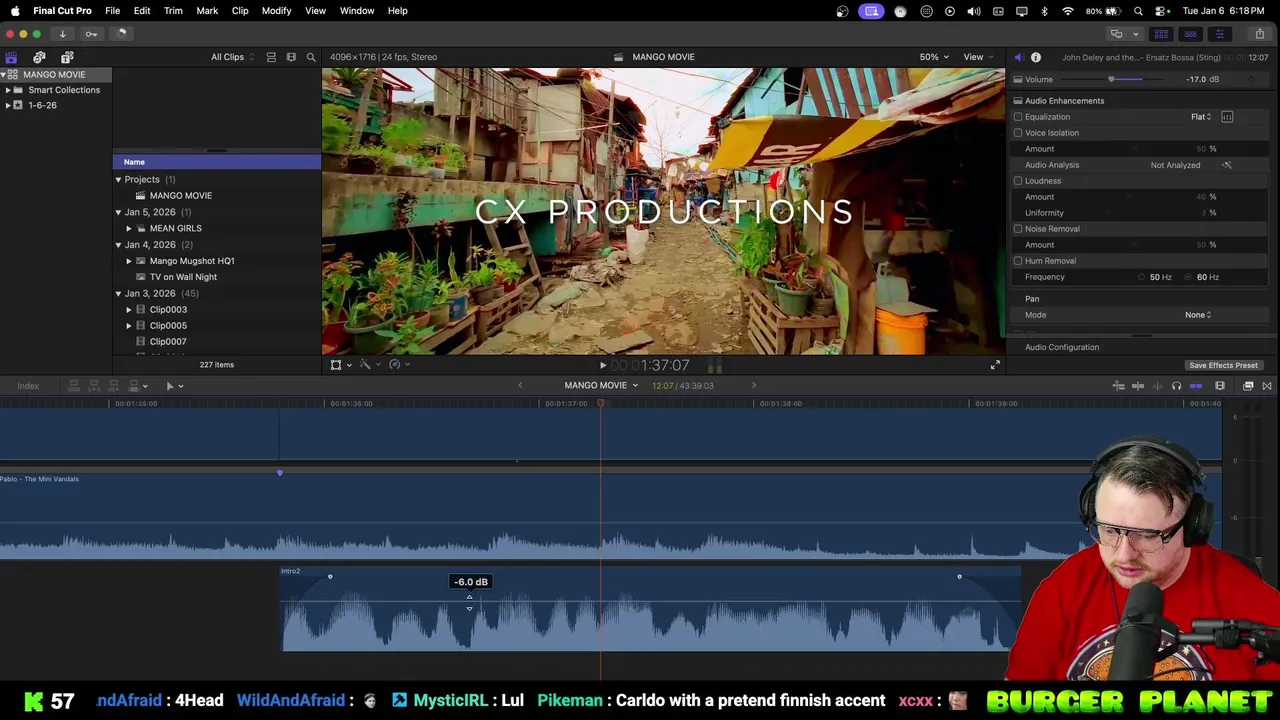Toggle the Inspector panel button

1219,34
